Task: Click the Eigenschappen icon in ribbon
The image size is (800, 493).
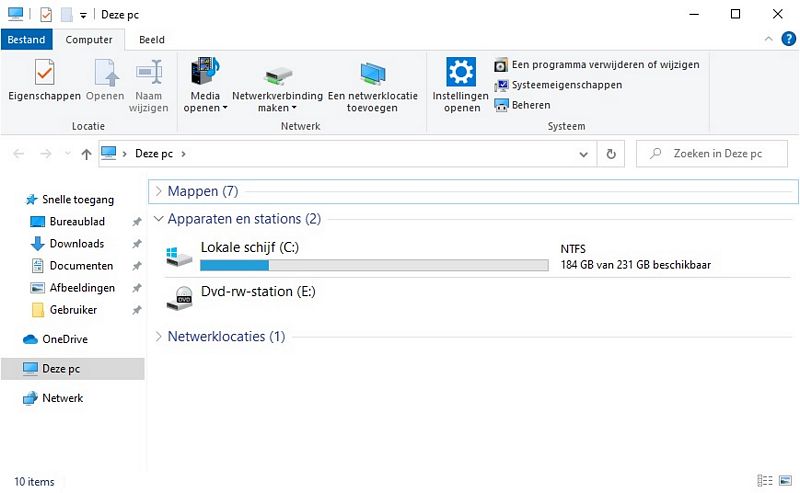Action: (x=44, y=74)
